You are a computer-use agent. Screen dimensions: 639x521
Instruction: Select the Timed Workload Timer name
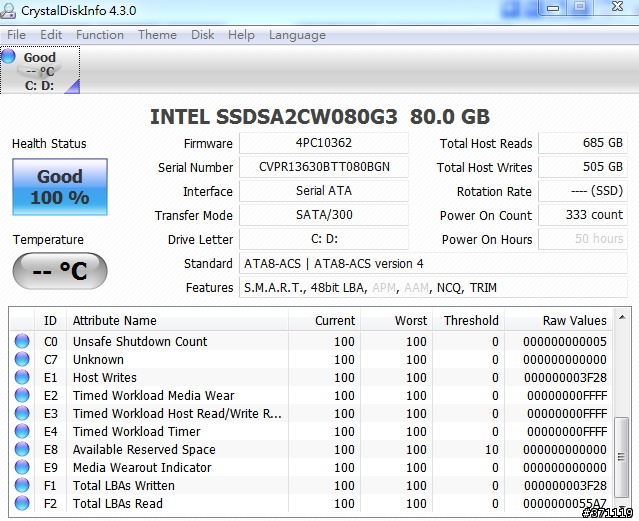tap(137, 431)
